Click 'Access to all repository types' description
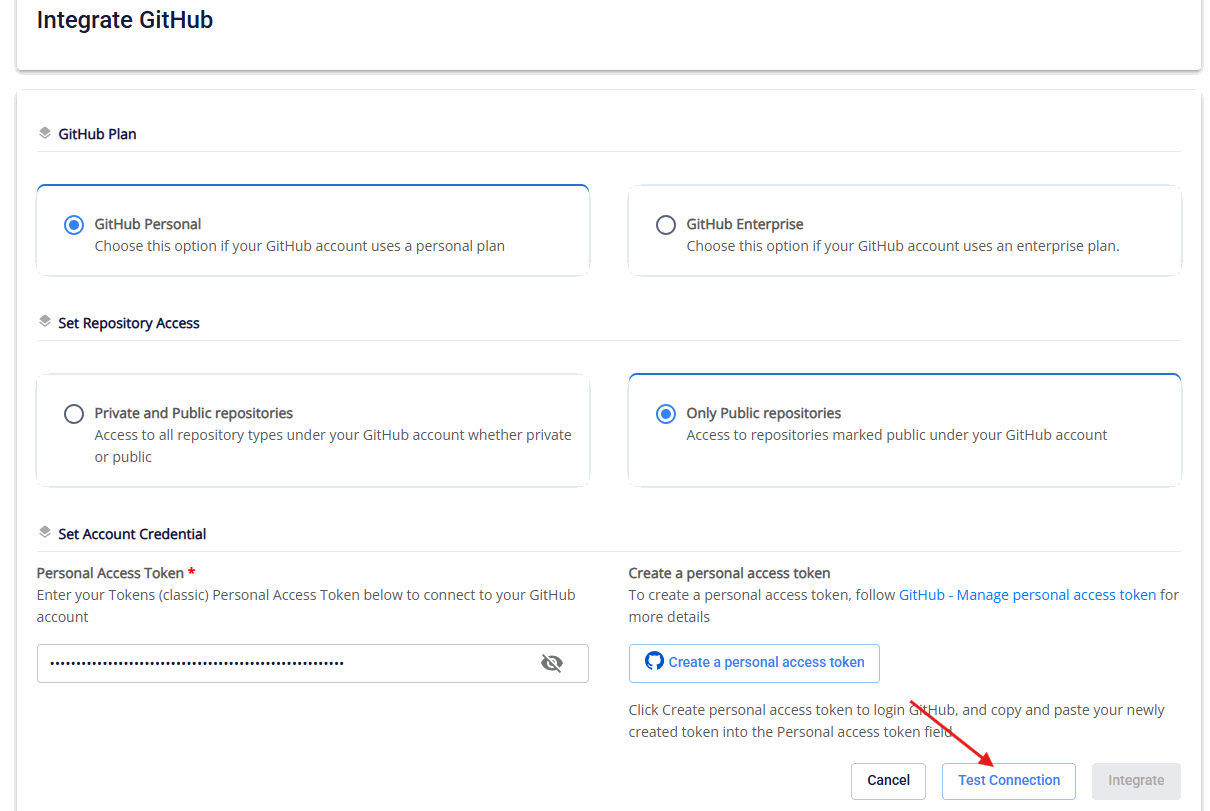 tap(333, 446)
